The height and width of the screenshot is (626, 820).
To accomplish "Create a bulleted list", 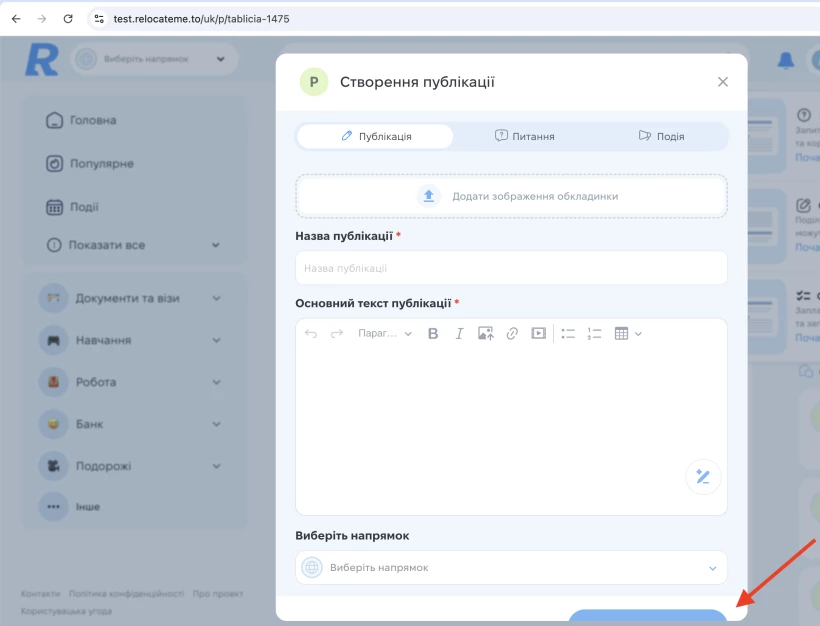I will click(568, 334).
